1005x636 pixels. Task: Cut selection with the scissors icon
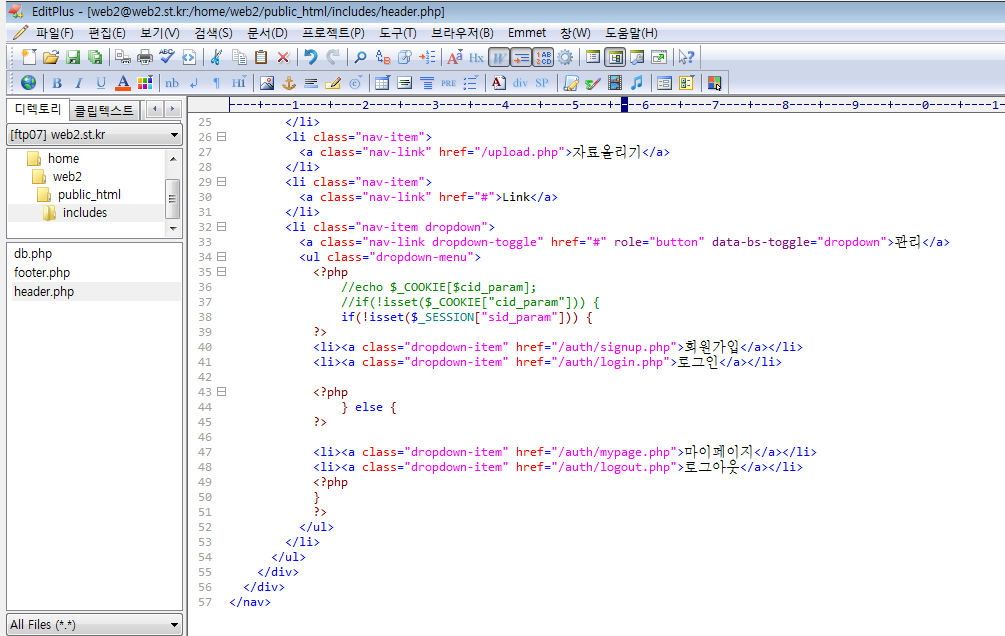tap(216, 57)
